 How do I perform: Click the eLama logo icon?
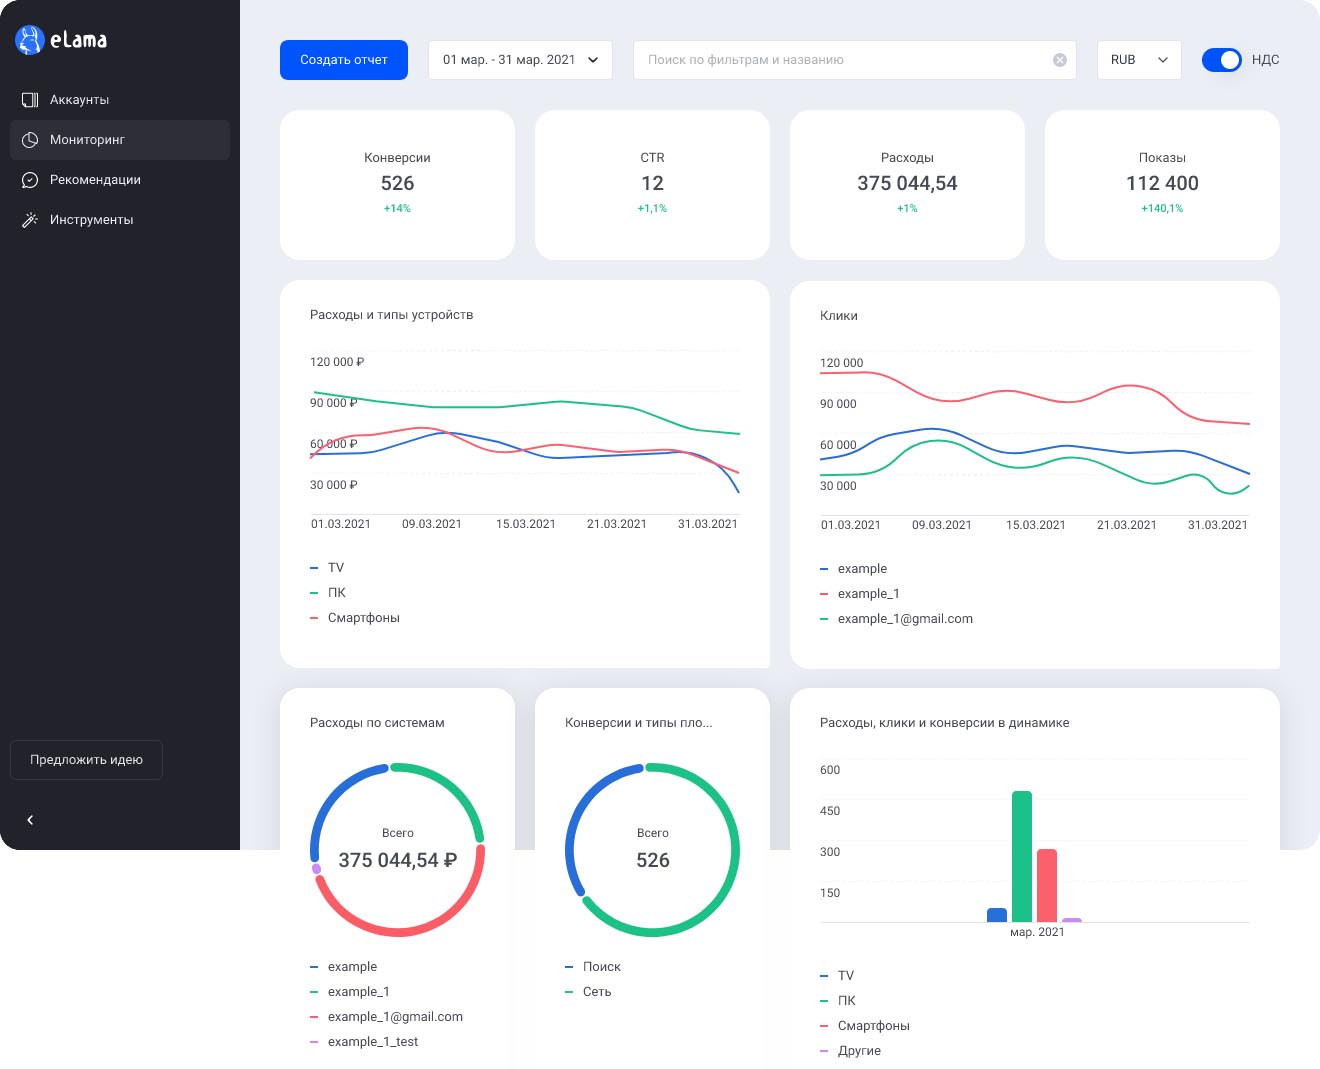tap(30, 40)
